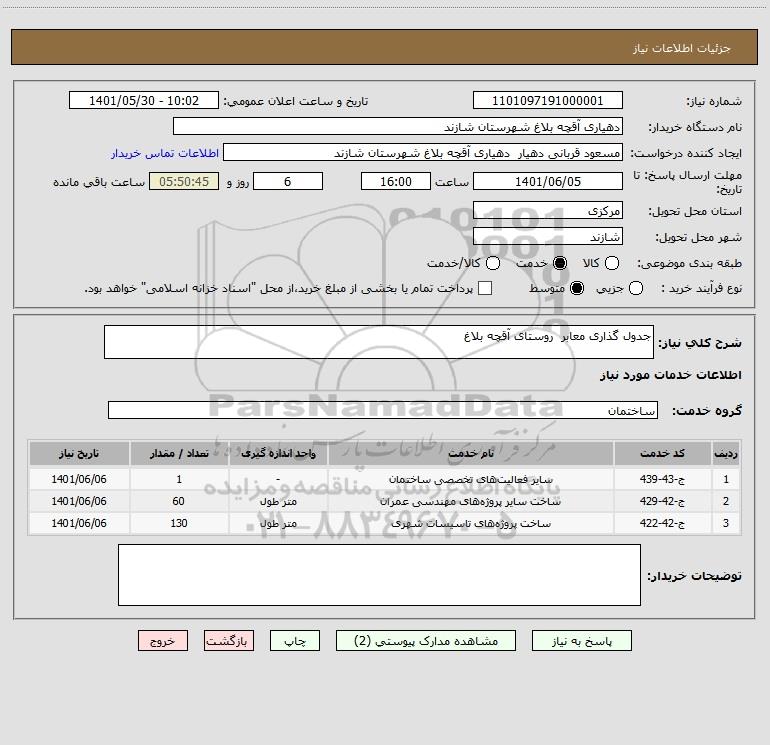Click the deadline date field 1401/06/05

[548, 181]
